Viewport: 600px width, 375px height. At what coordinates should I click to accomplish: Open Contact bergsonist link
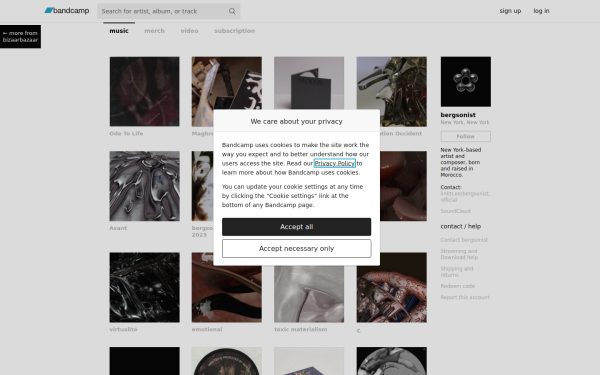(464, 240)
